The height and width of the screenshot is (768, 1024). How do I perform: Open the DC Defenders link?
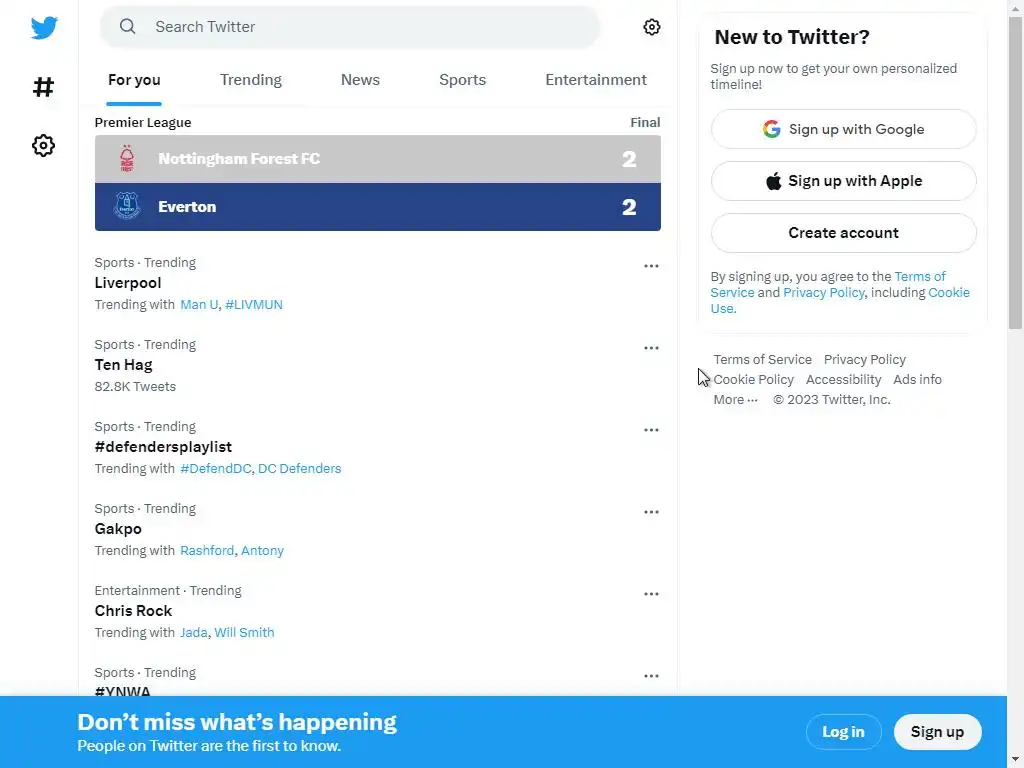coord(299,468)
